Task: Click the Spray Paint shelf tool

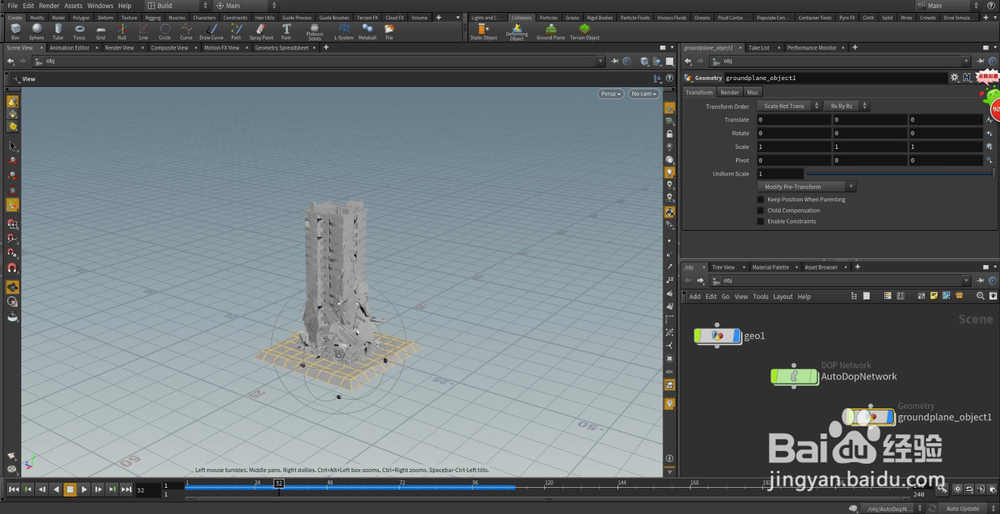Action: point(261,31)
